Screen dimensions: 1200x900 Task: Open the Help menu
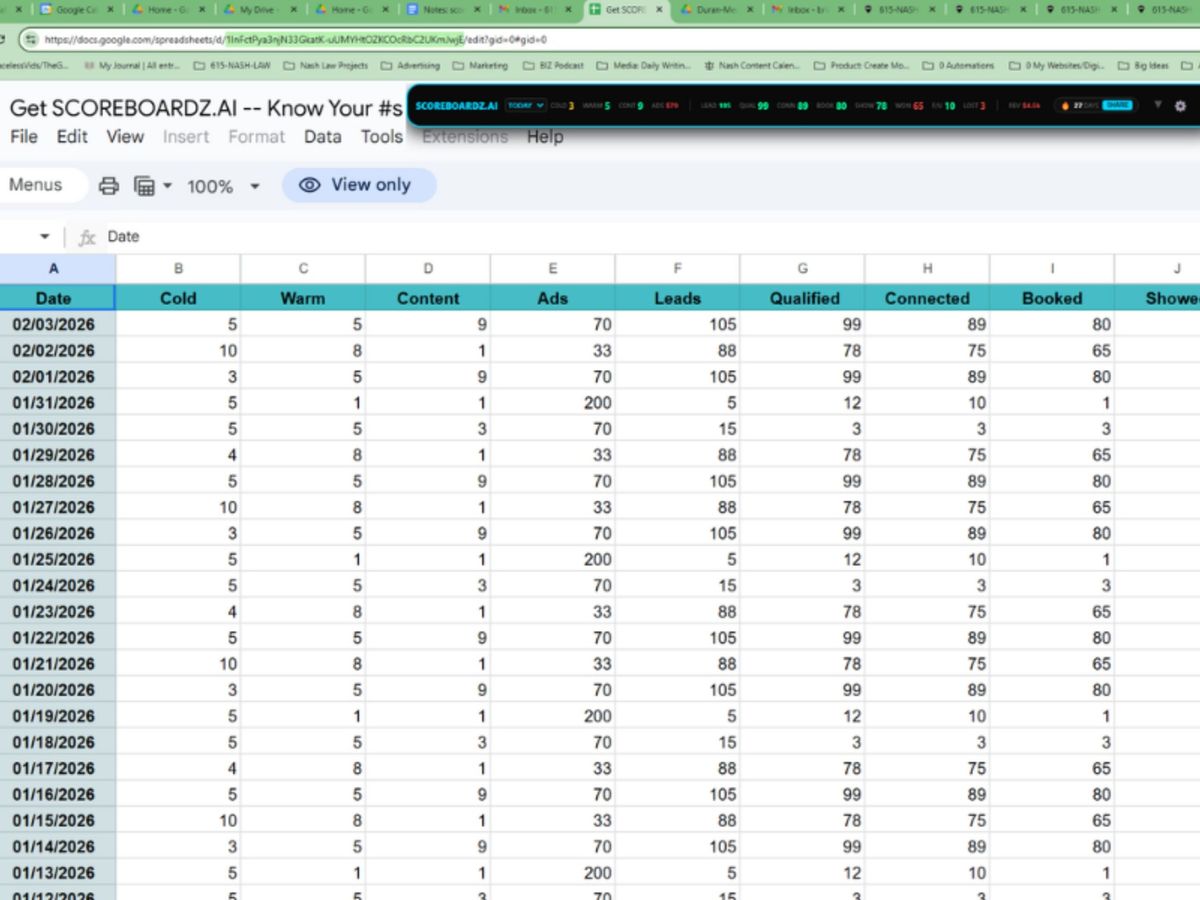click(x=545, y=137)
